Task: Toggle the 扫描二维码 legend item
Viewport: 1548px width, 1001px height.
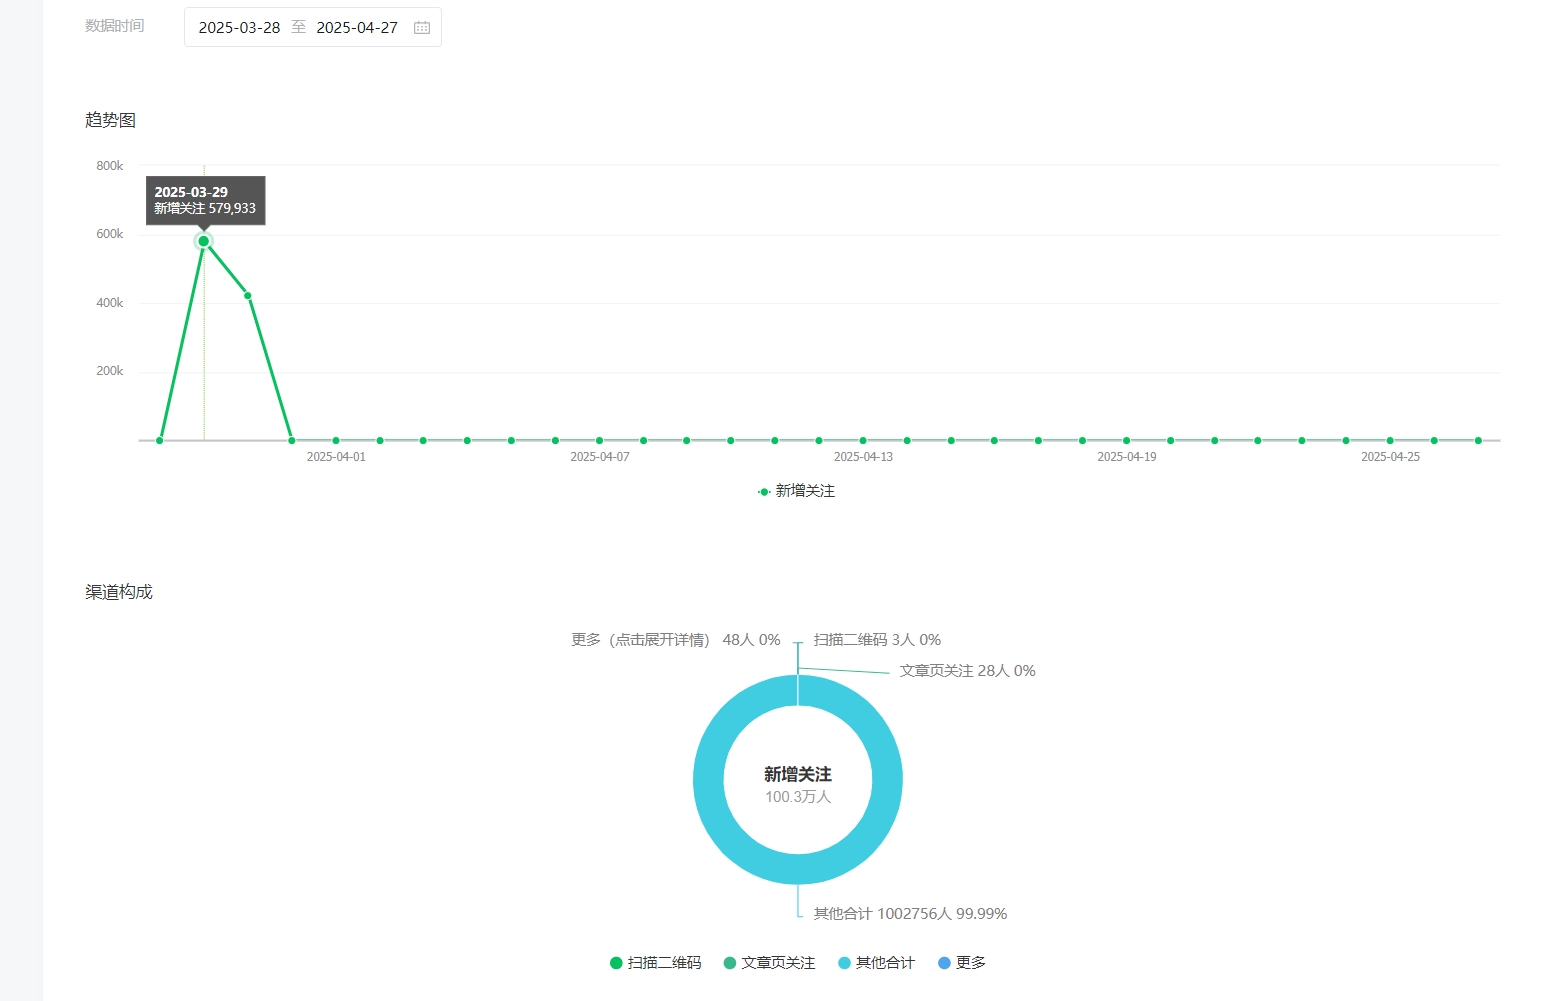Action: [x=656, y=963]
